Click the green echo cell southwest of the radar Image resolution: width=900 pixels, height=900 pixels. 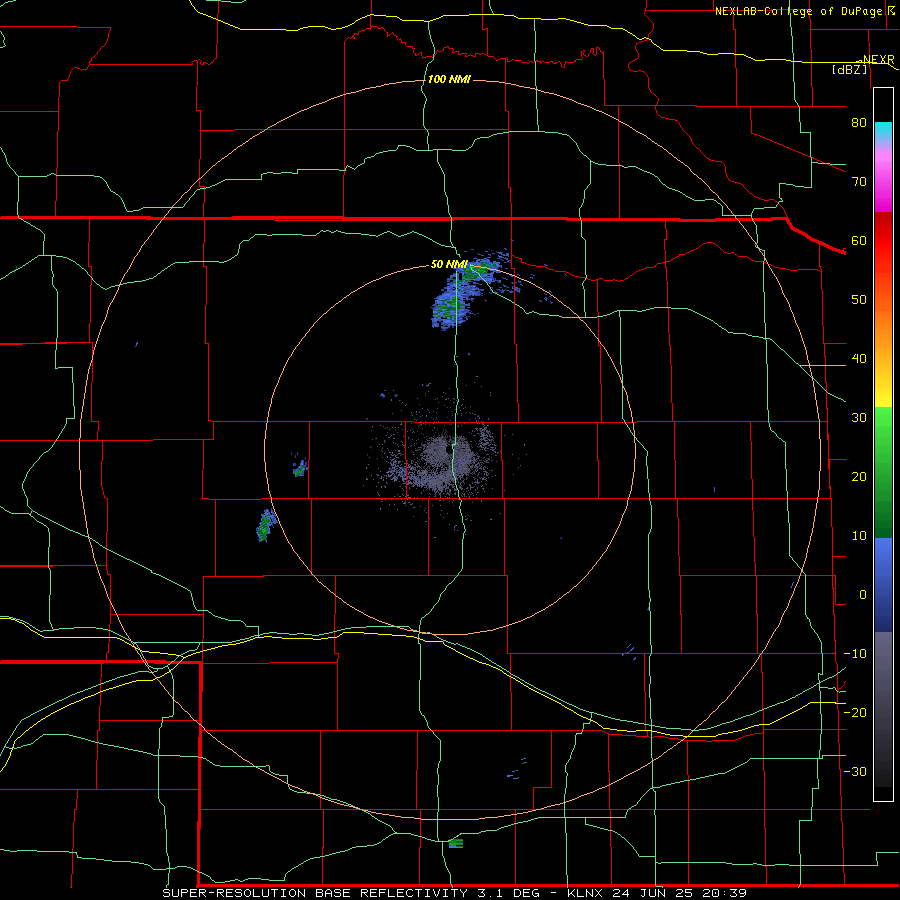tap(266, 525)
